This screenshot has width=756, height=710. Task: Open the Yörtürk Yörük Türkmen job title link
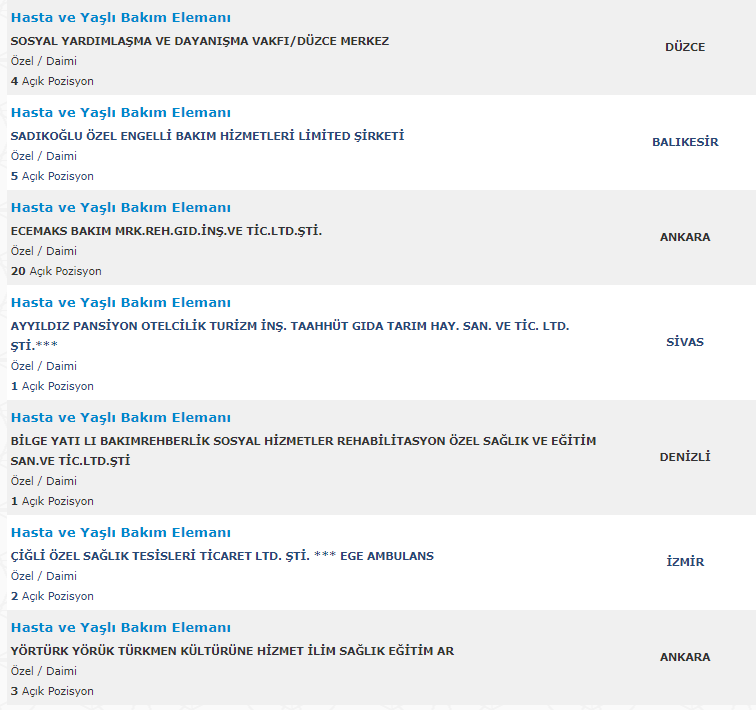[x=121, y=628]
